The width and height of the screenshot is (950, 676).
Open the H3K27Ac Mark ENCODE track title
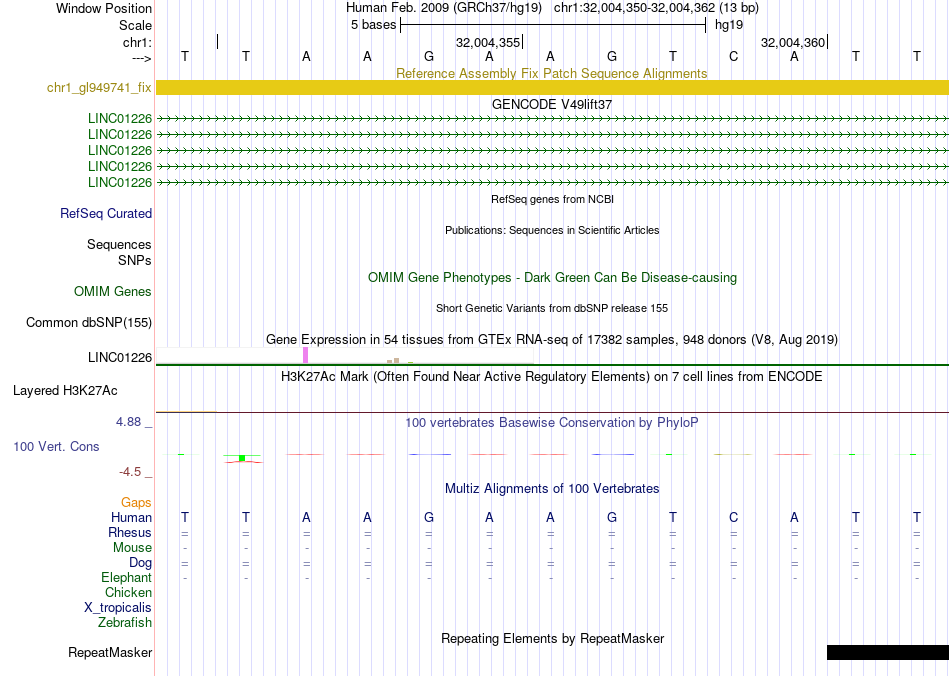point(552,377)
